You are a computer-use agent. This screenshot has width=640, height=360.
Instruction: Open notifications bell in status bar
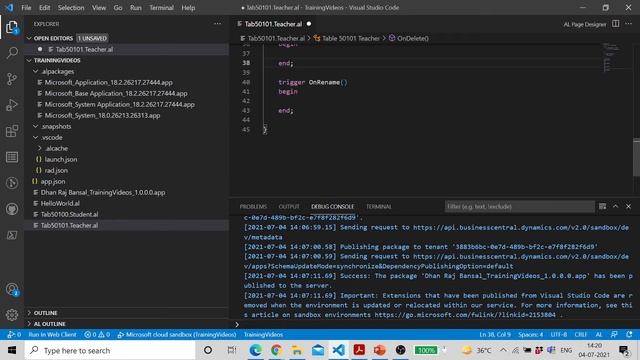(629, 334)
